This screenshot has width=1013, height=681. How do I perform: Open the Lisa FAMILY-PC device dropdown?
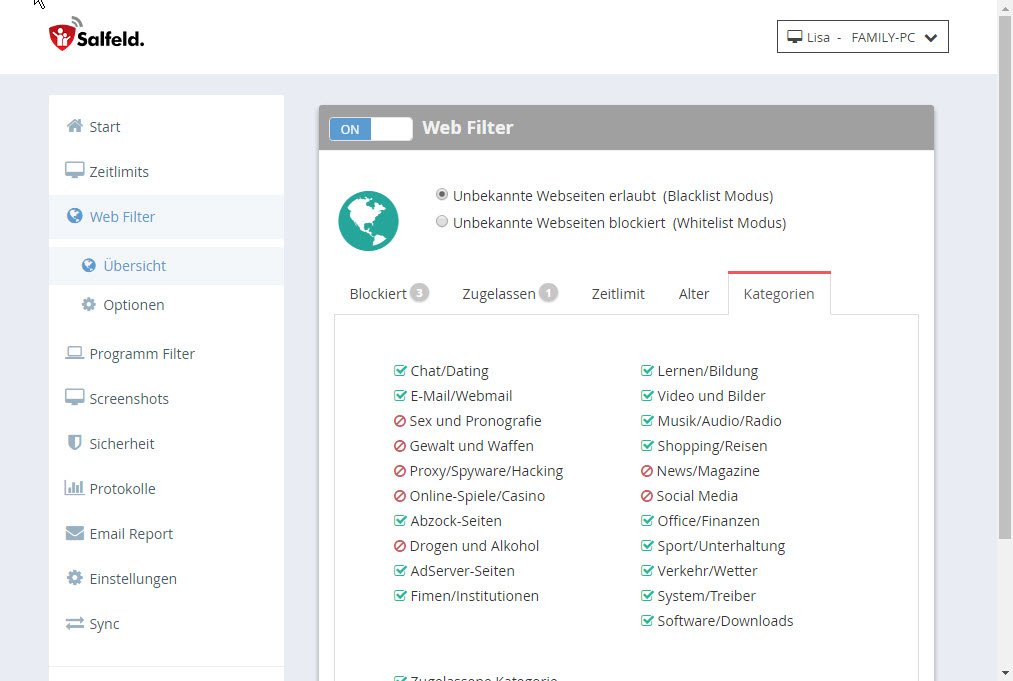click(862, 37)
